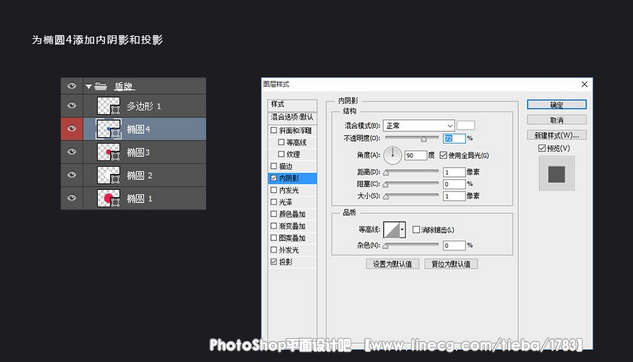Click the inner shadow color swatch
Viewport: 633px width, 362px height.
tap(465, 126)
